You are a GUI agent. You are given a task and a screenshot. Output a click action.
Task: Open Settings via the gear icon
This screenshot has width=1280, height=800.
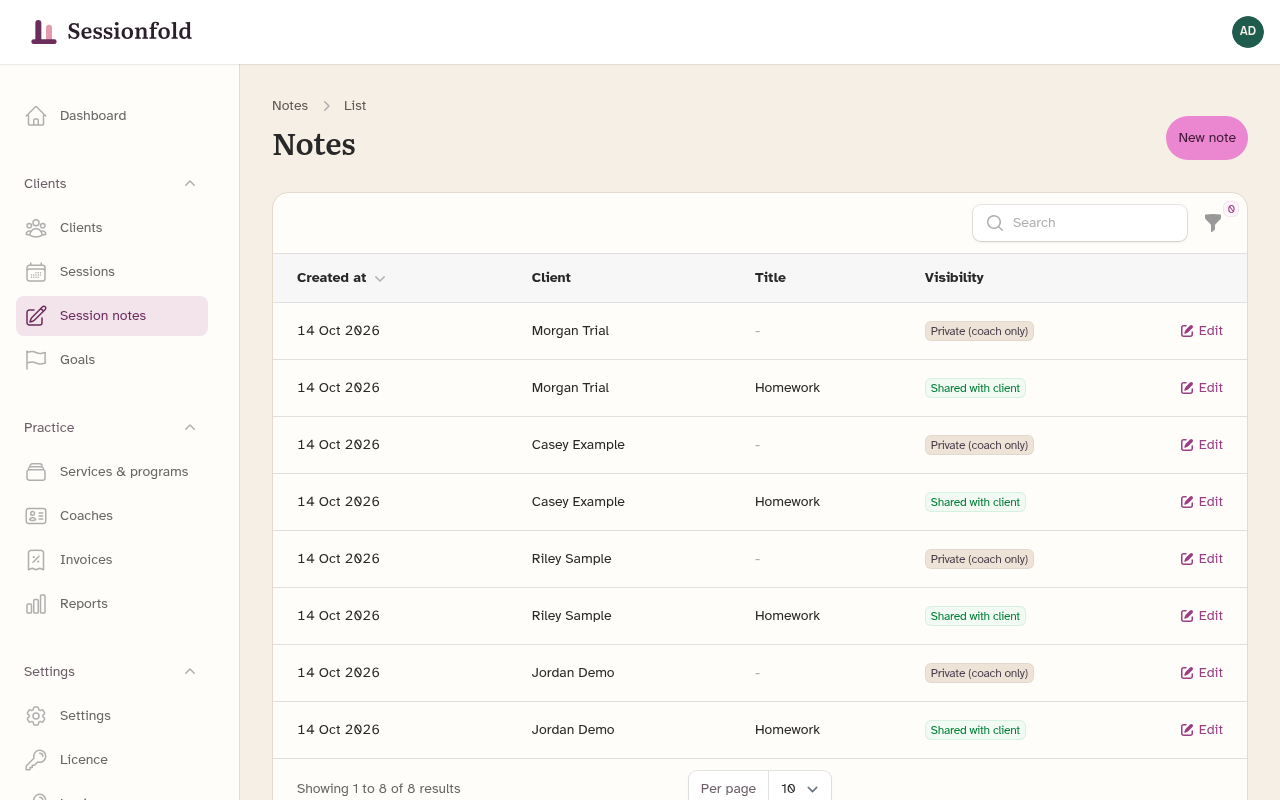[36, 716]
